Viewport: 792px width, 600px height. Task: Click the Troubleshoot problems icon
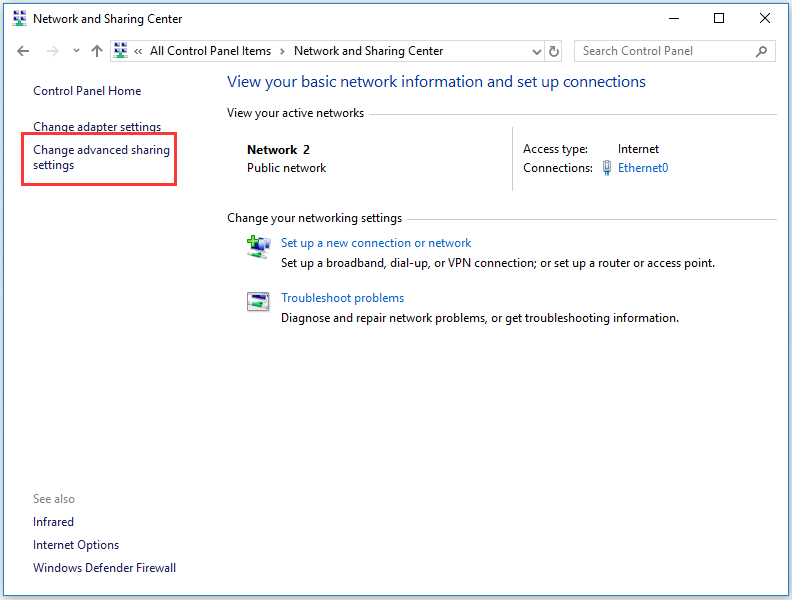click(258, 301)
